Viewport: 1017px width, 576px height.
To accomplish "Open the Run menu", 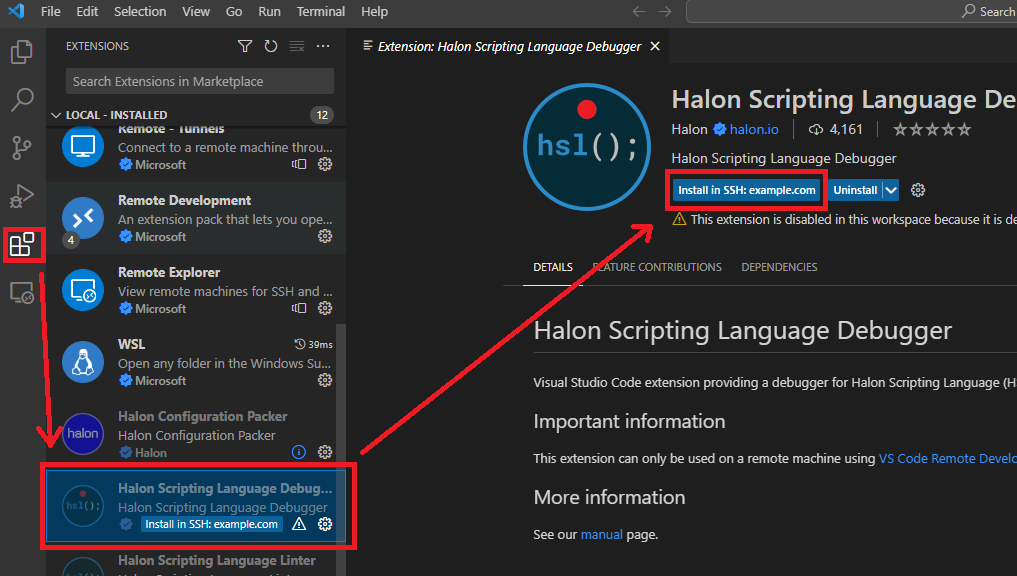I will tap(269, 12).
